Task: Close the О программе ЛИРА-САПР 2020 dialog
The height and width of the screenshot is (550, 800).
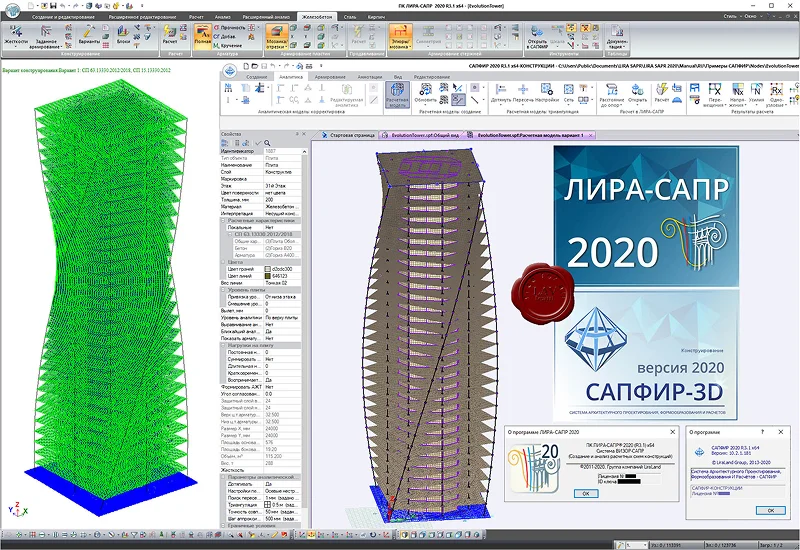Action: (672, 432)
